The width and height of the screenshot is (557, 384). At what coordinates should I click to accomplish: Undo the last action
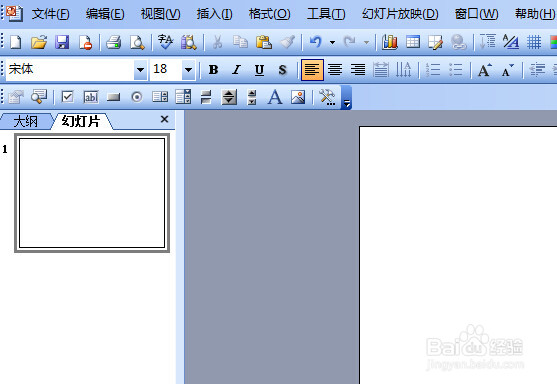[x=315, y=42]
